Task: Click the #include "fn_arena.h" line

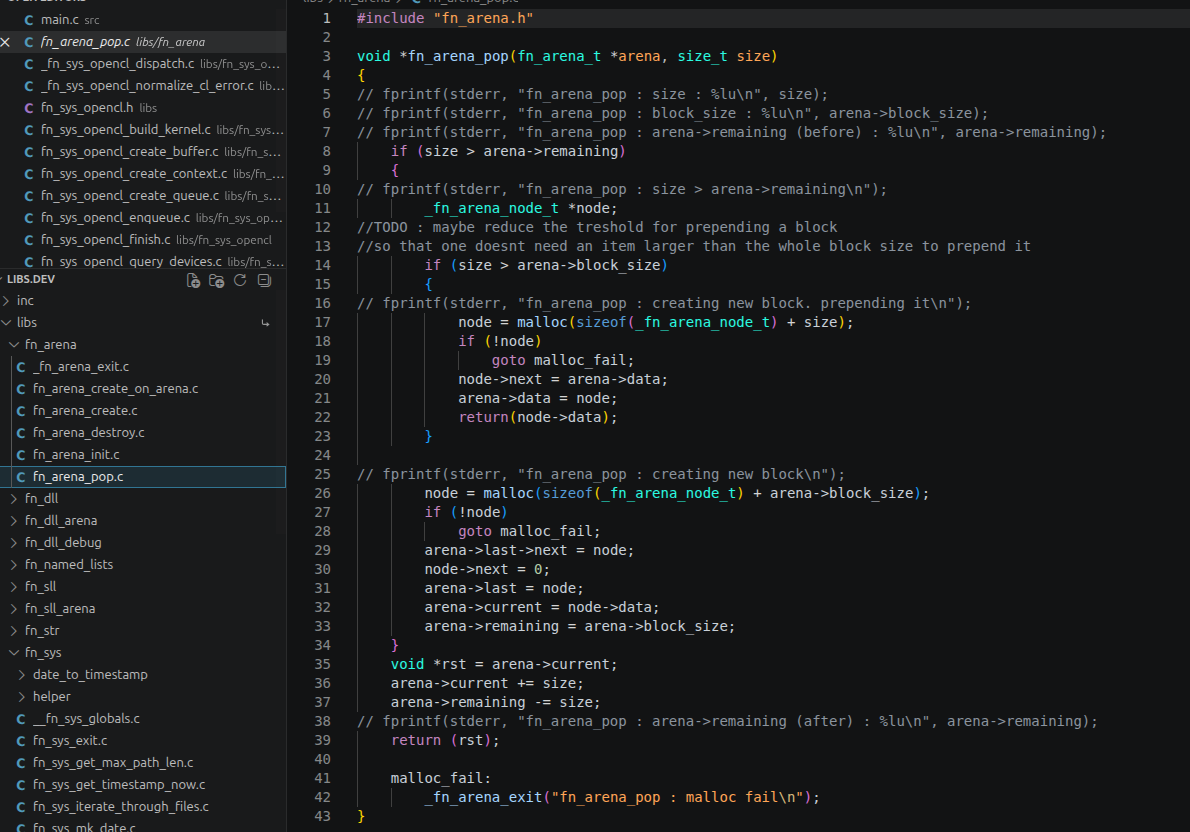Action: 445,18
